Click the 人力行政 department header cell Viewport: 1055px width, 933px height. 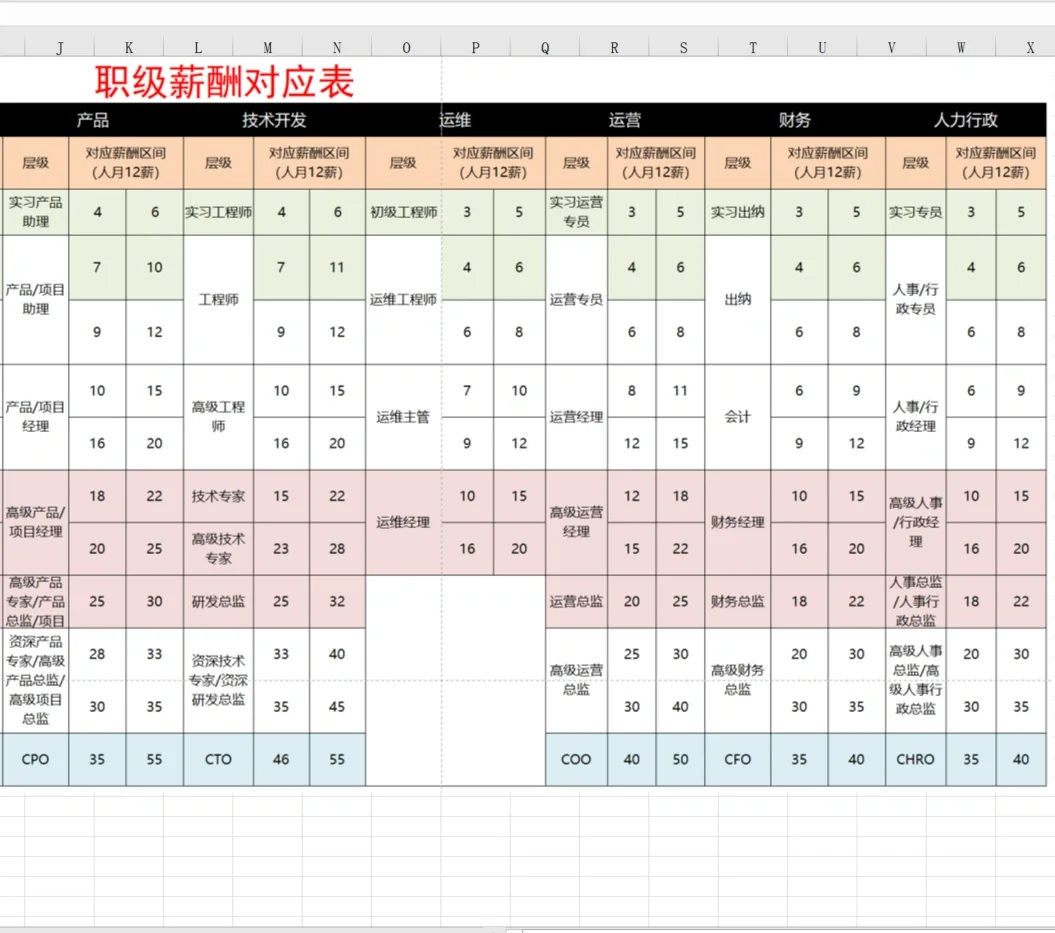click(x=962, y=120)
